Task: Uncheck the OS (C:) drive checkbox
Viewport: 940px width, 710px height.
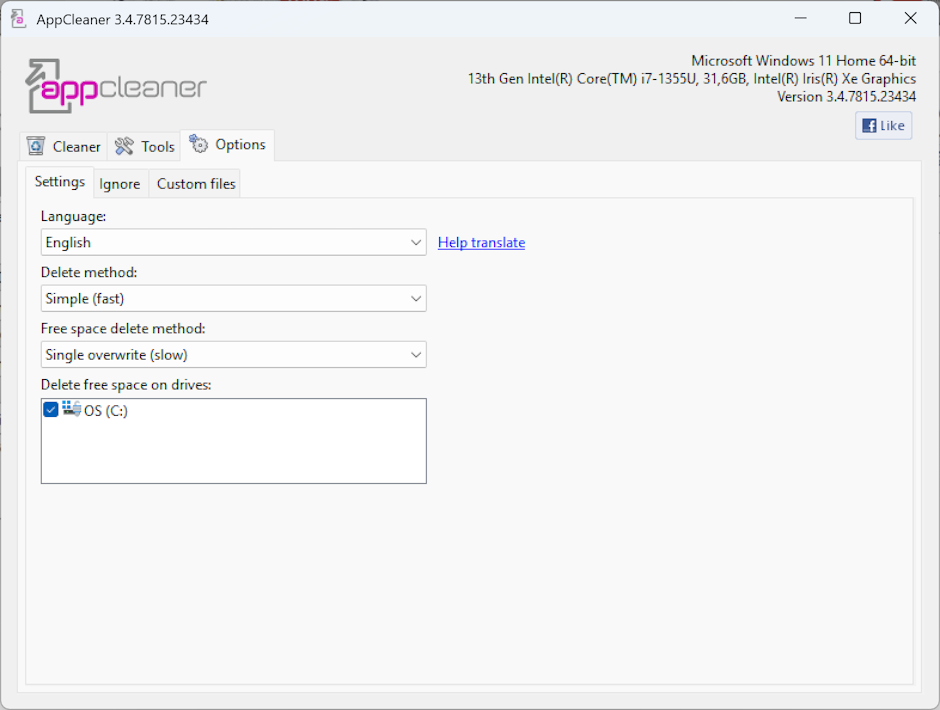Action: click(x=51, y=410)
